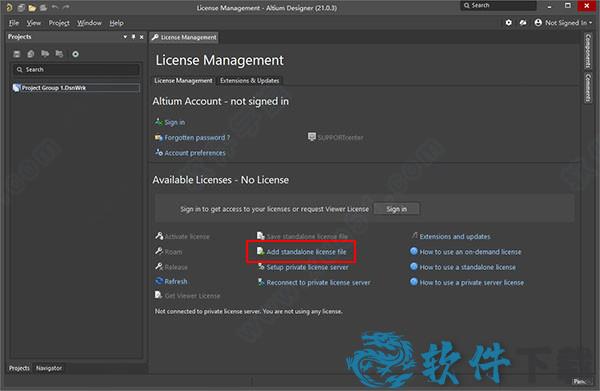Select Project Group 1.DsnWrk in the tree

click(x=76, y=88)
